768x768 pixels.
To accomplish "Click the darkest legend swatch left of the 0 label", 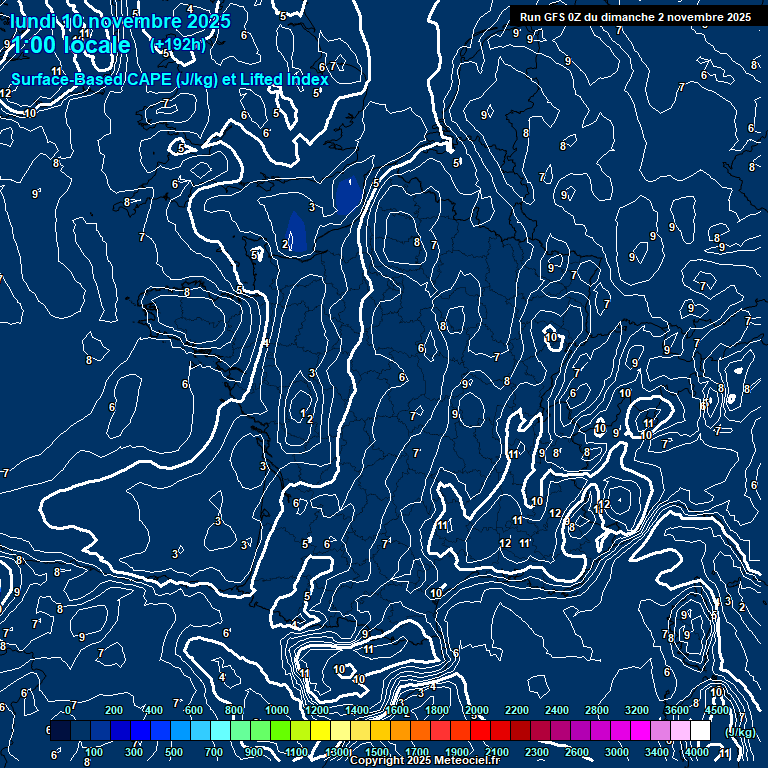I will pyautogui.click(x=60, y=730).
